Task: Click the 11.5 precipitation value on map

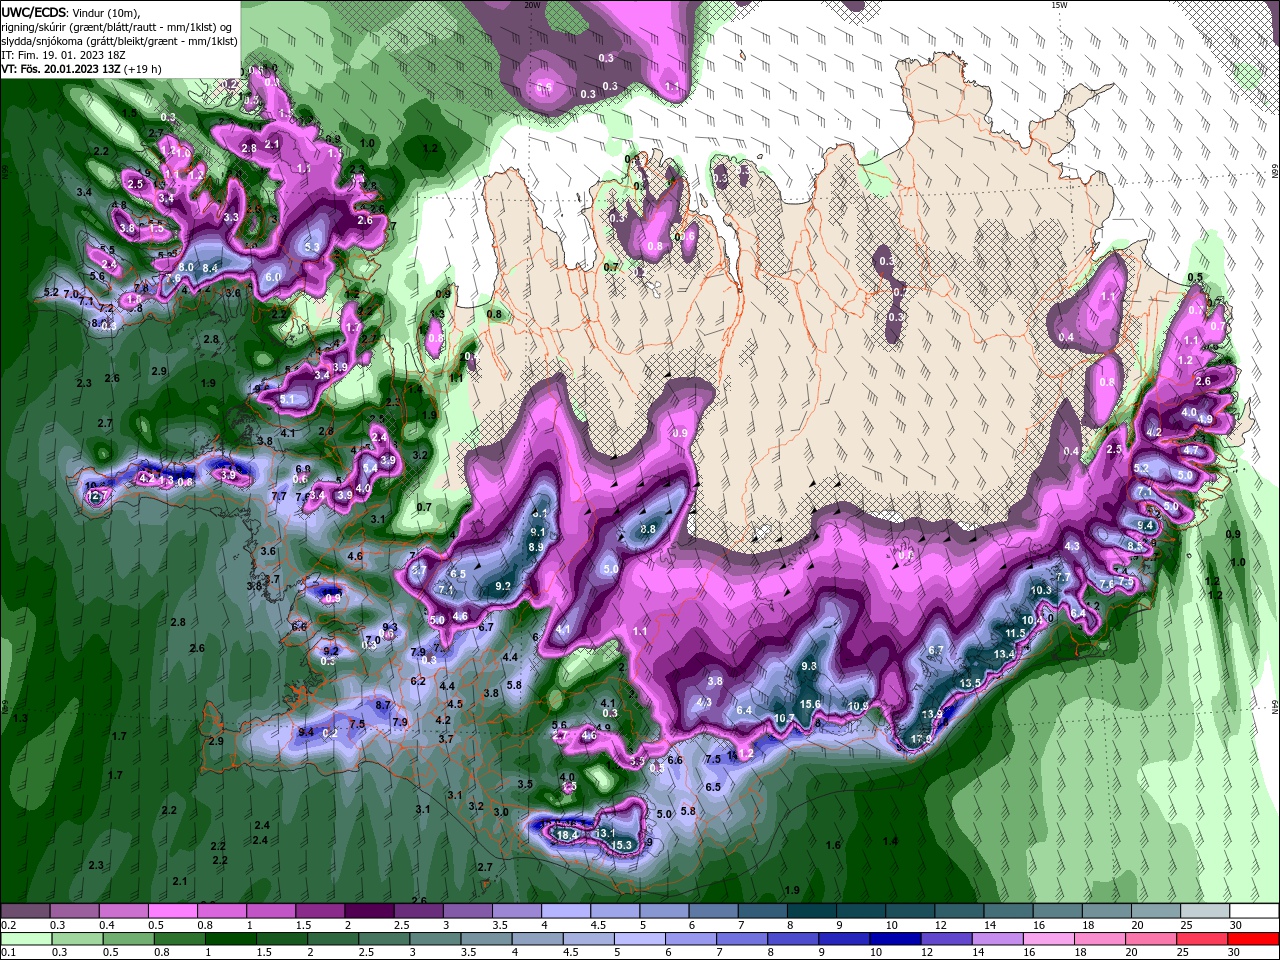Action: (x=1016, y=633)
